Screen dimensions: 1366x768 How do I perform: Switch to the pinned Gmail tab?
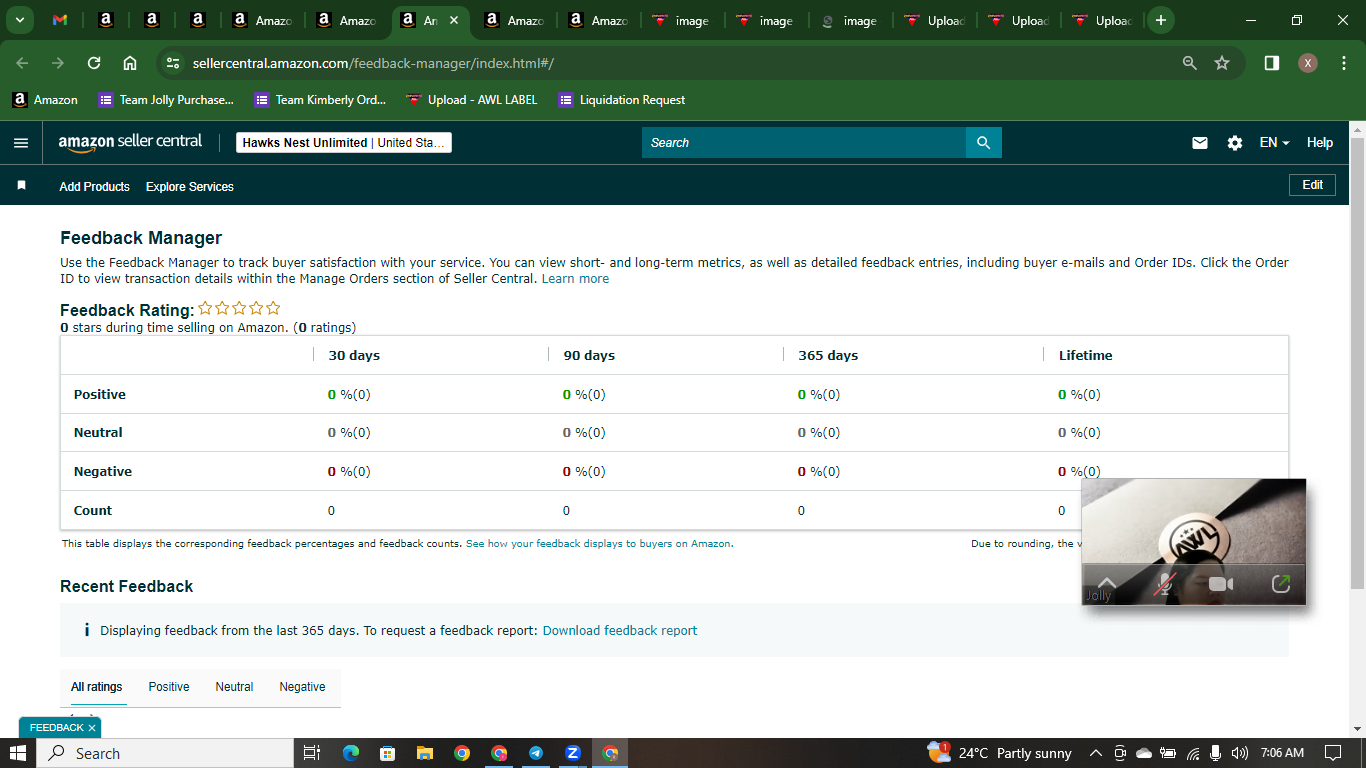pyautogui.click(x=60, y=20)
